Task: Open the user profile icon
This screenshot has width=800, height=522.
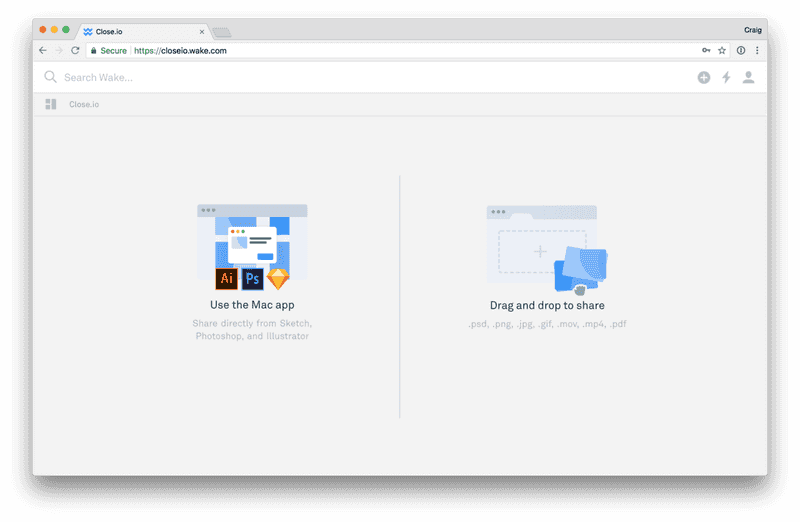Action: pyautogui.click(x=748, y=78)
